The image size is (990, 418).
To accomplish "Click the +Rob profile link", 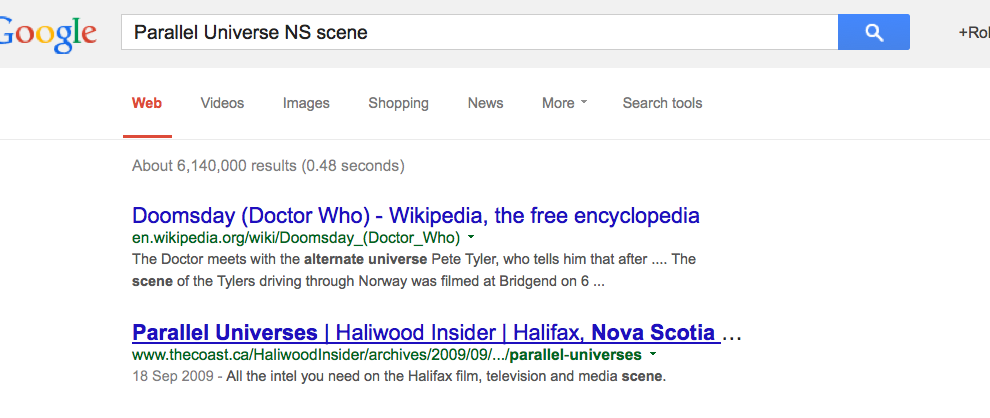I will [974, 33].
